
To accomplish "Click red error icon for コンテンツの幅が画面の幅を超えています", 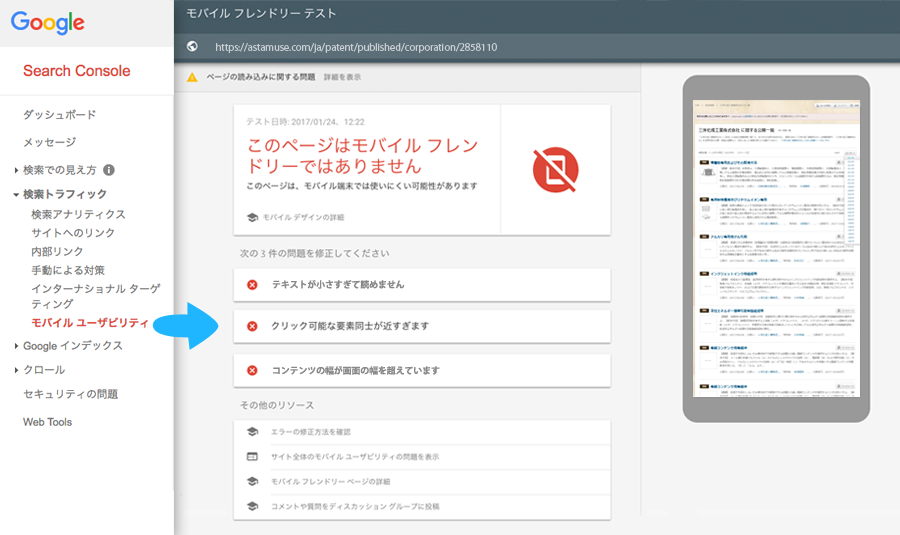I will pyautogui.click(x=252, y=370).
